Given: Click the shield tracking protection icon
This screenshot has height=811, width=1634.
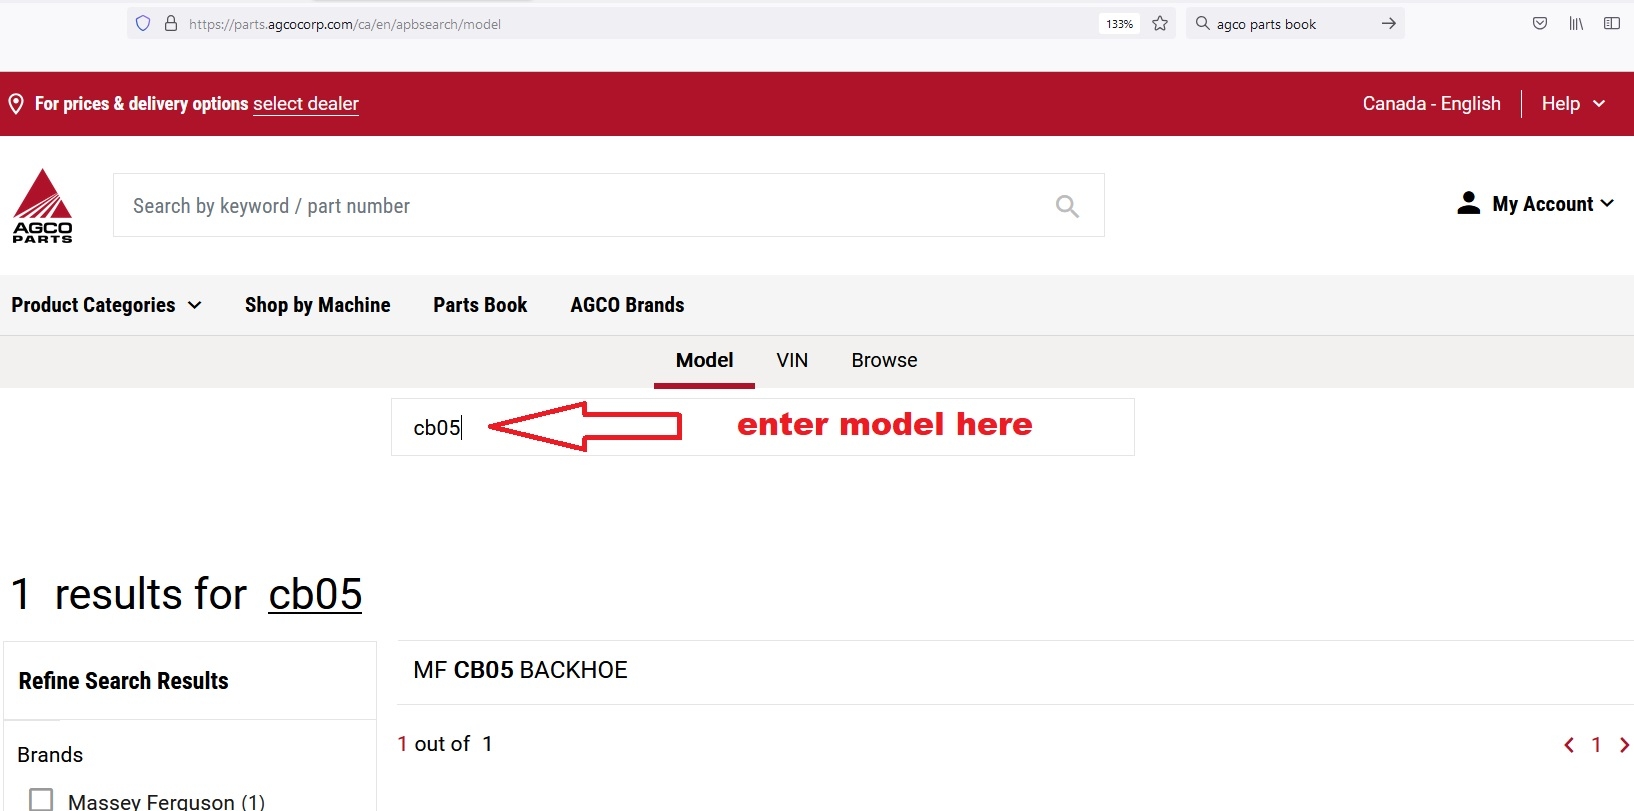Looking at the screenshot, I should click(x=143, y=24).
